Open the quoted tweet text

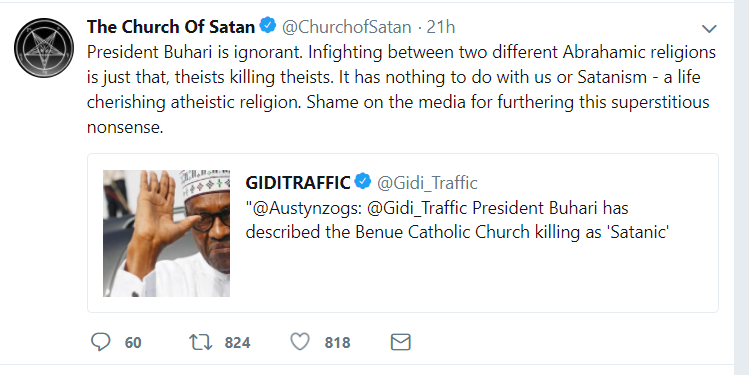(457, 220)
